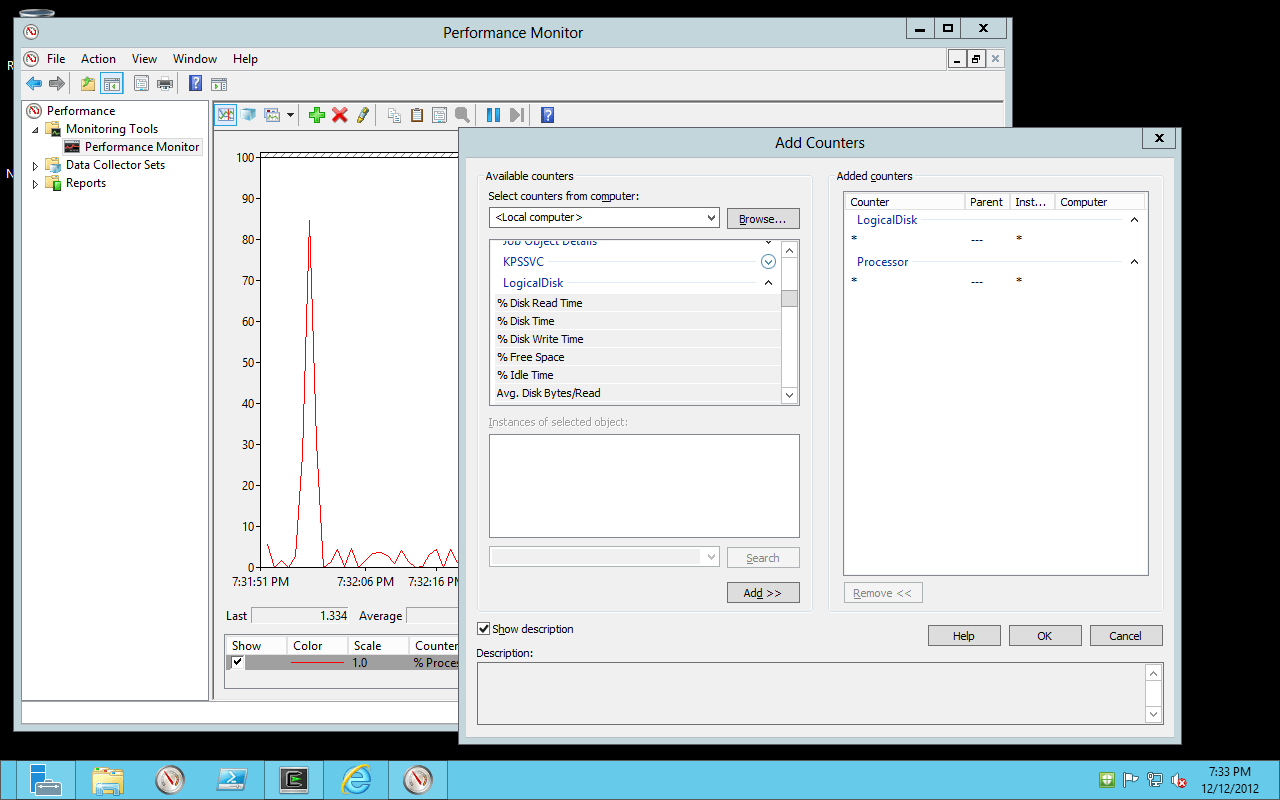Screen dimensions: 1280x800
Task: Toggle Show/Hide Console Tree icon
Action: (x=111, y=84)
